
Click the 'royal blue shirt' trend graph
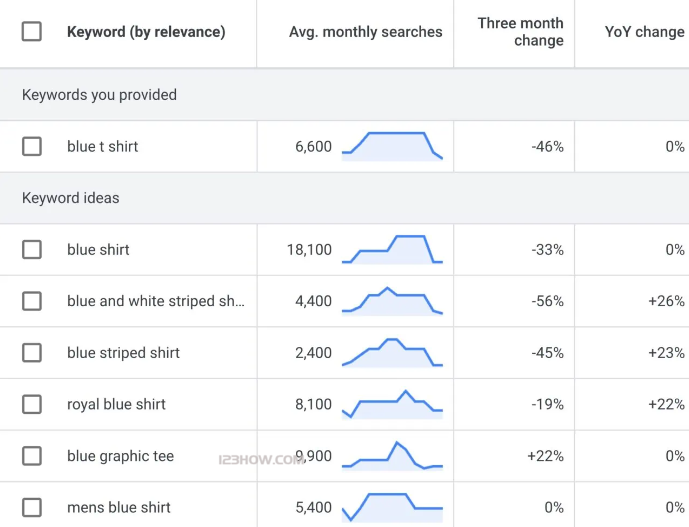tap(392, 404)
